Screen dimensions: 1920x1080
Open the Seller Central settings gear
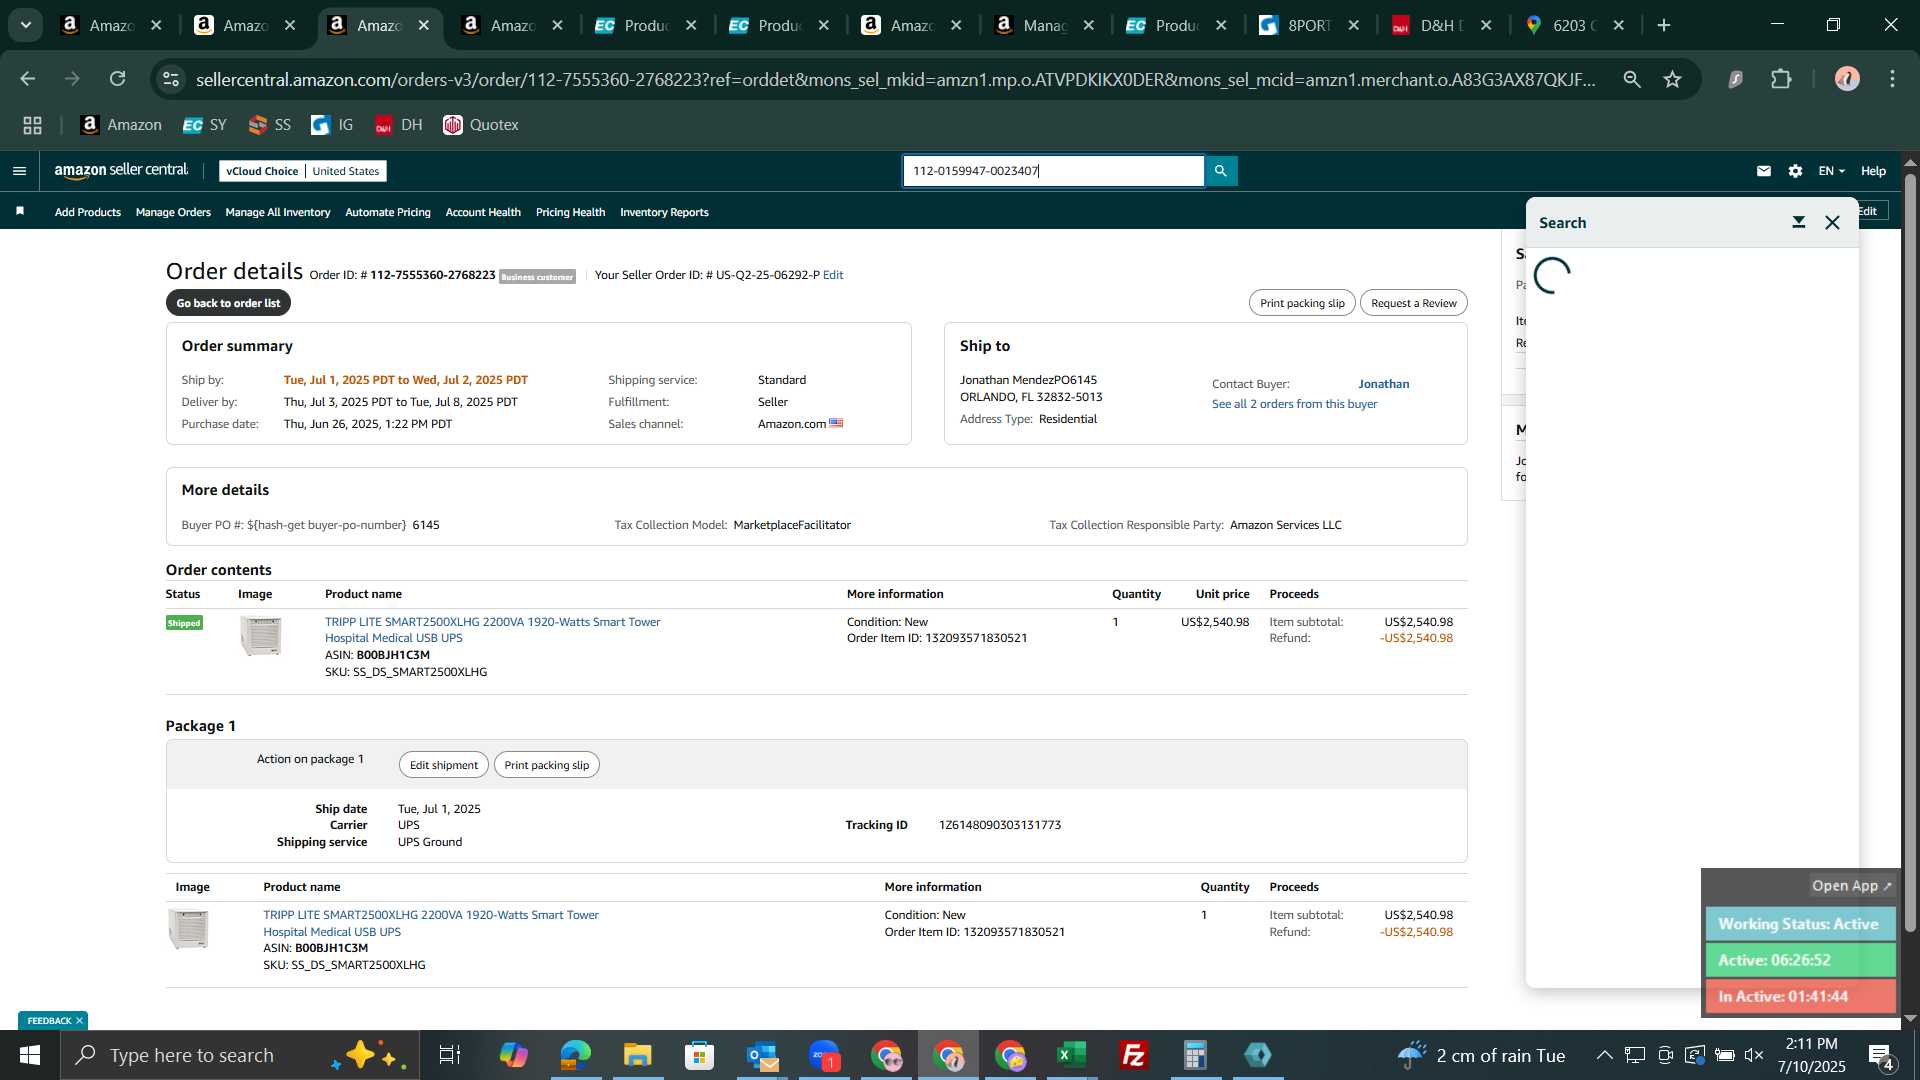[x=1796, y=171]
